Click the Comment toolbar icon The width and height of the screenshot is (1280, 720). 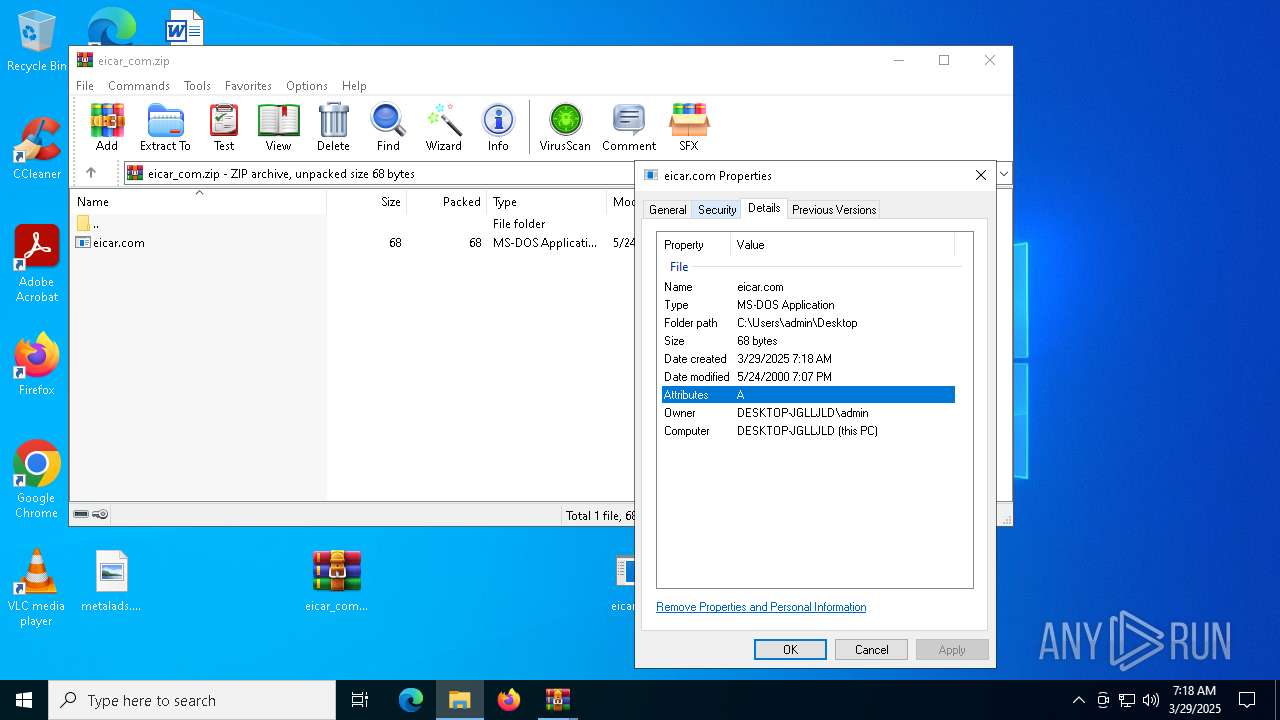pyautogui.click(x=629, y=127)
